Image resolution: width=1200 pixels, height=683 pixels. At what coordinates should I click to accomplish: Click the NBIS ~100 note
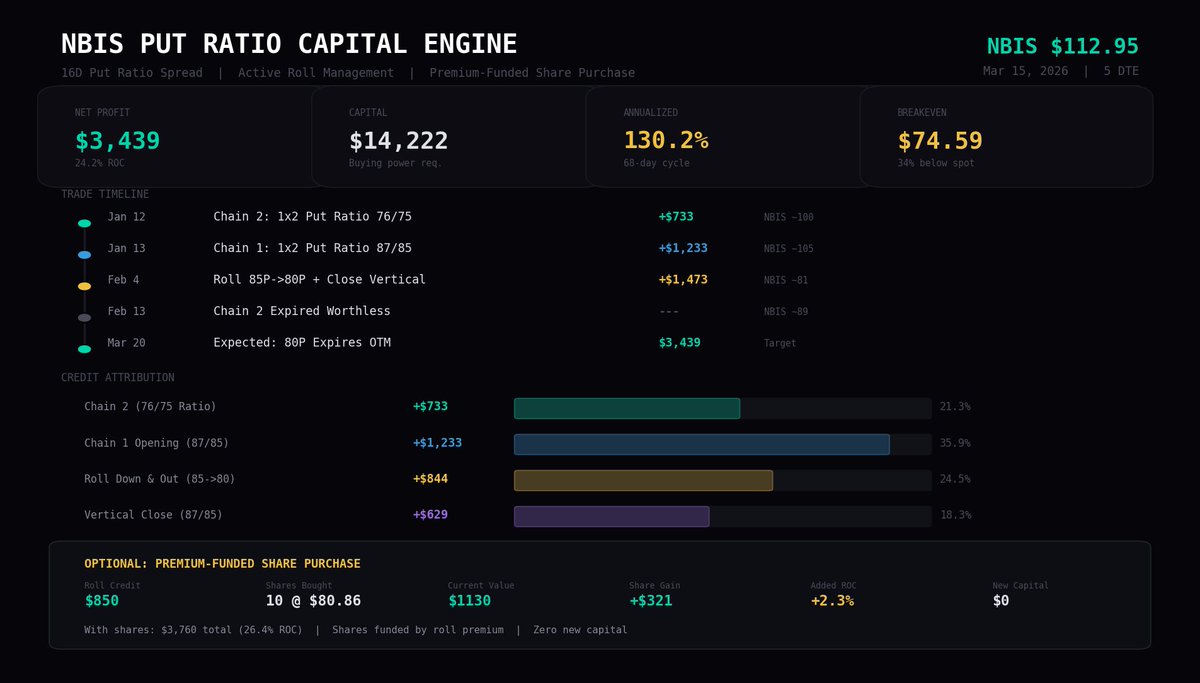(x=788, y=217)
